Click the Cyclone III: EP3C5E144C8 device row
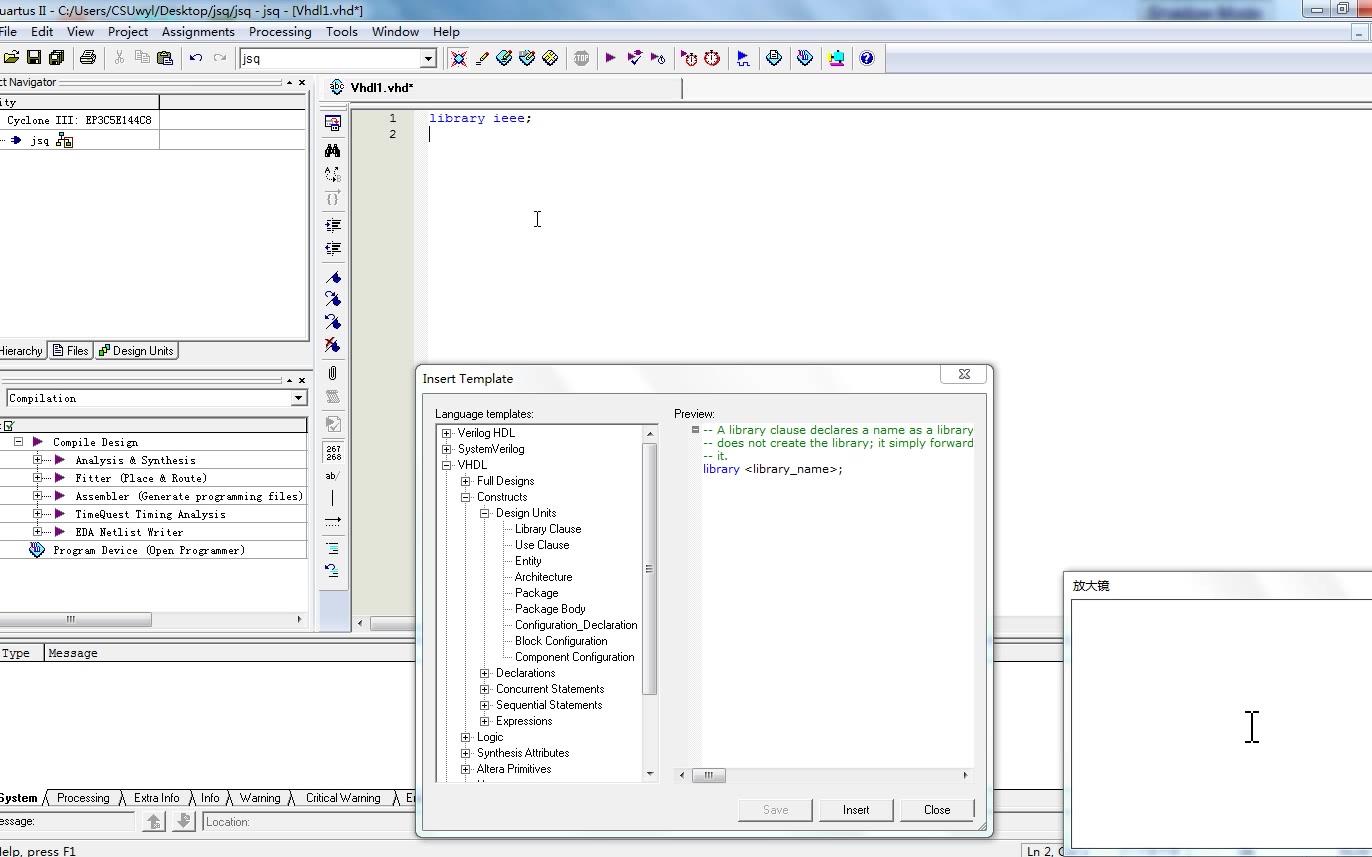The height and width of the screenshot is (857, 1372). tap(79, 120)
